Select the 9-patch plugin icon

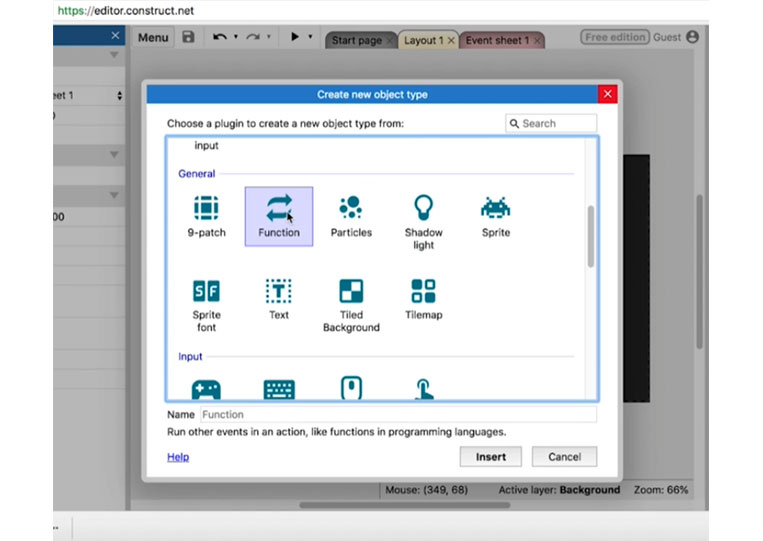pos(206,208)
